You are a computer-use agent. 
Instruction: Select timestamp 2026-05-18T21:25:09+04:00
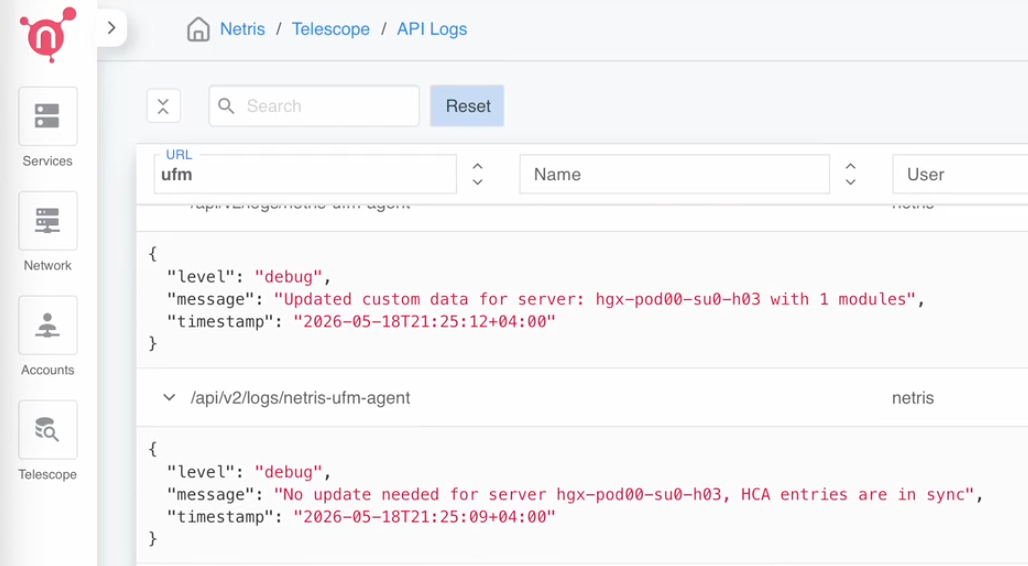click(x=424, y=517)
